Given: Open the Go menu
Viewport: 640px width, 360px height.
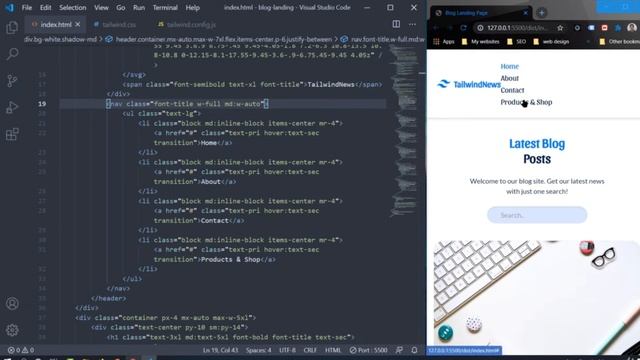Looking at the screenshot, I should [120, 7].
